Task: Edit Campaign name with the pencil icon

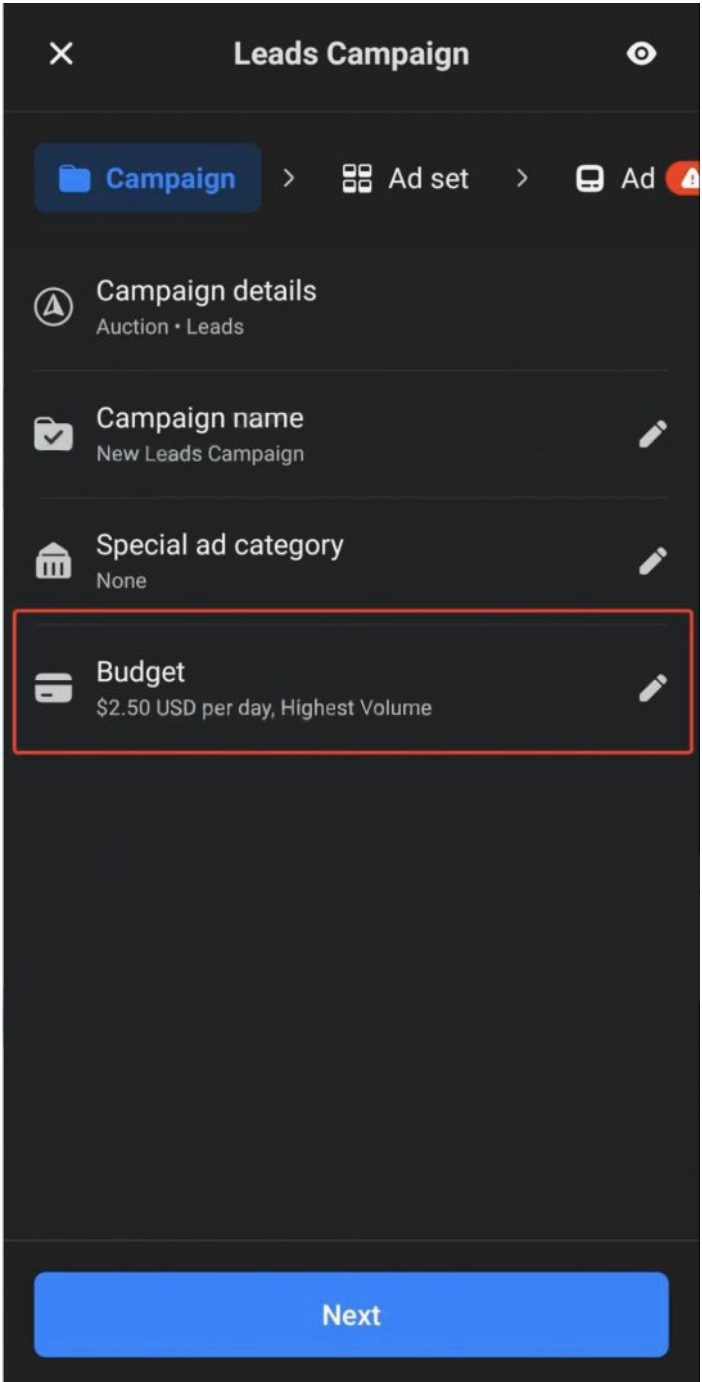Action: coord(652,434)
